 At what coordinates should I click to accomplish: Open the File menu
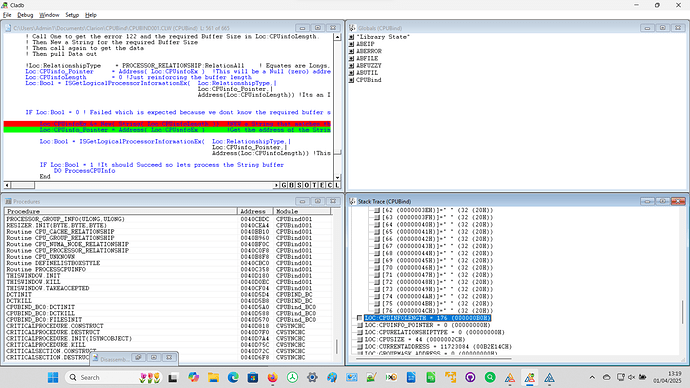coord(7,15)
